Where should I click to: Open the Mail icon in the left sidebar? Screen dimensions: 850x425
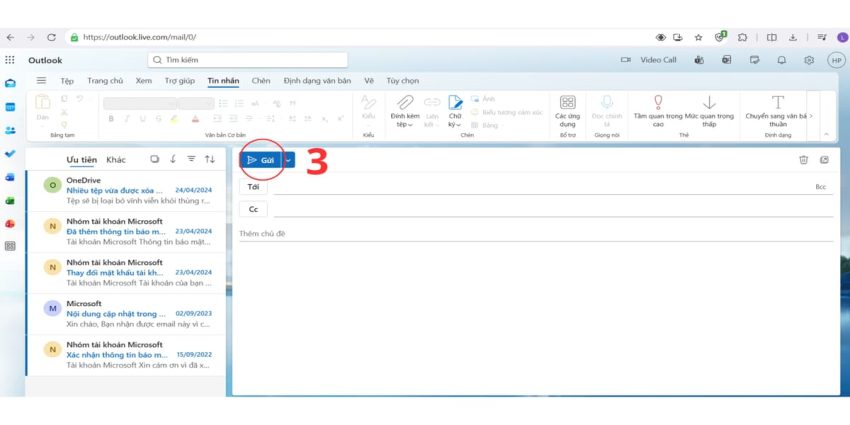pos(10,83)
